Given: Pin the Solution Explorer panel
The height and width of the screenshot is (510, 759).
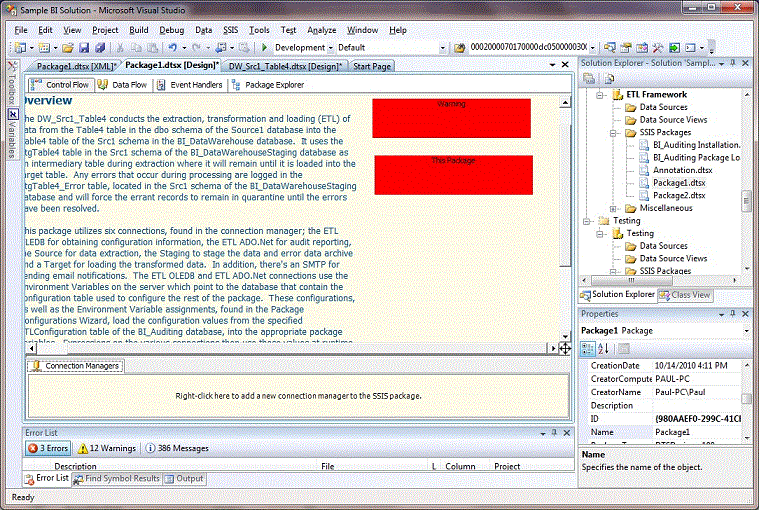Looking at the screenshot, I should 733,63.
